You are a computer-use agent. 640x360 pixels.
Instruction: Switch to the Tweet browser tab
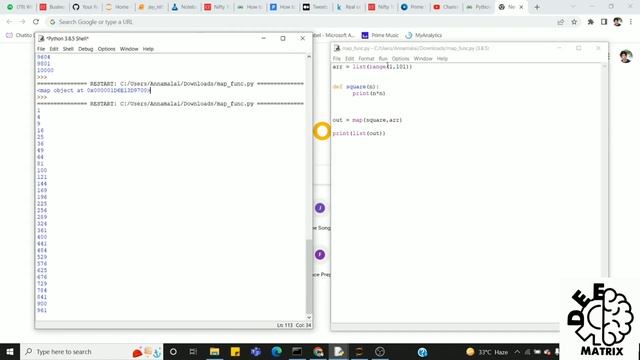[x=315, y=7]
